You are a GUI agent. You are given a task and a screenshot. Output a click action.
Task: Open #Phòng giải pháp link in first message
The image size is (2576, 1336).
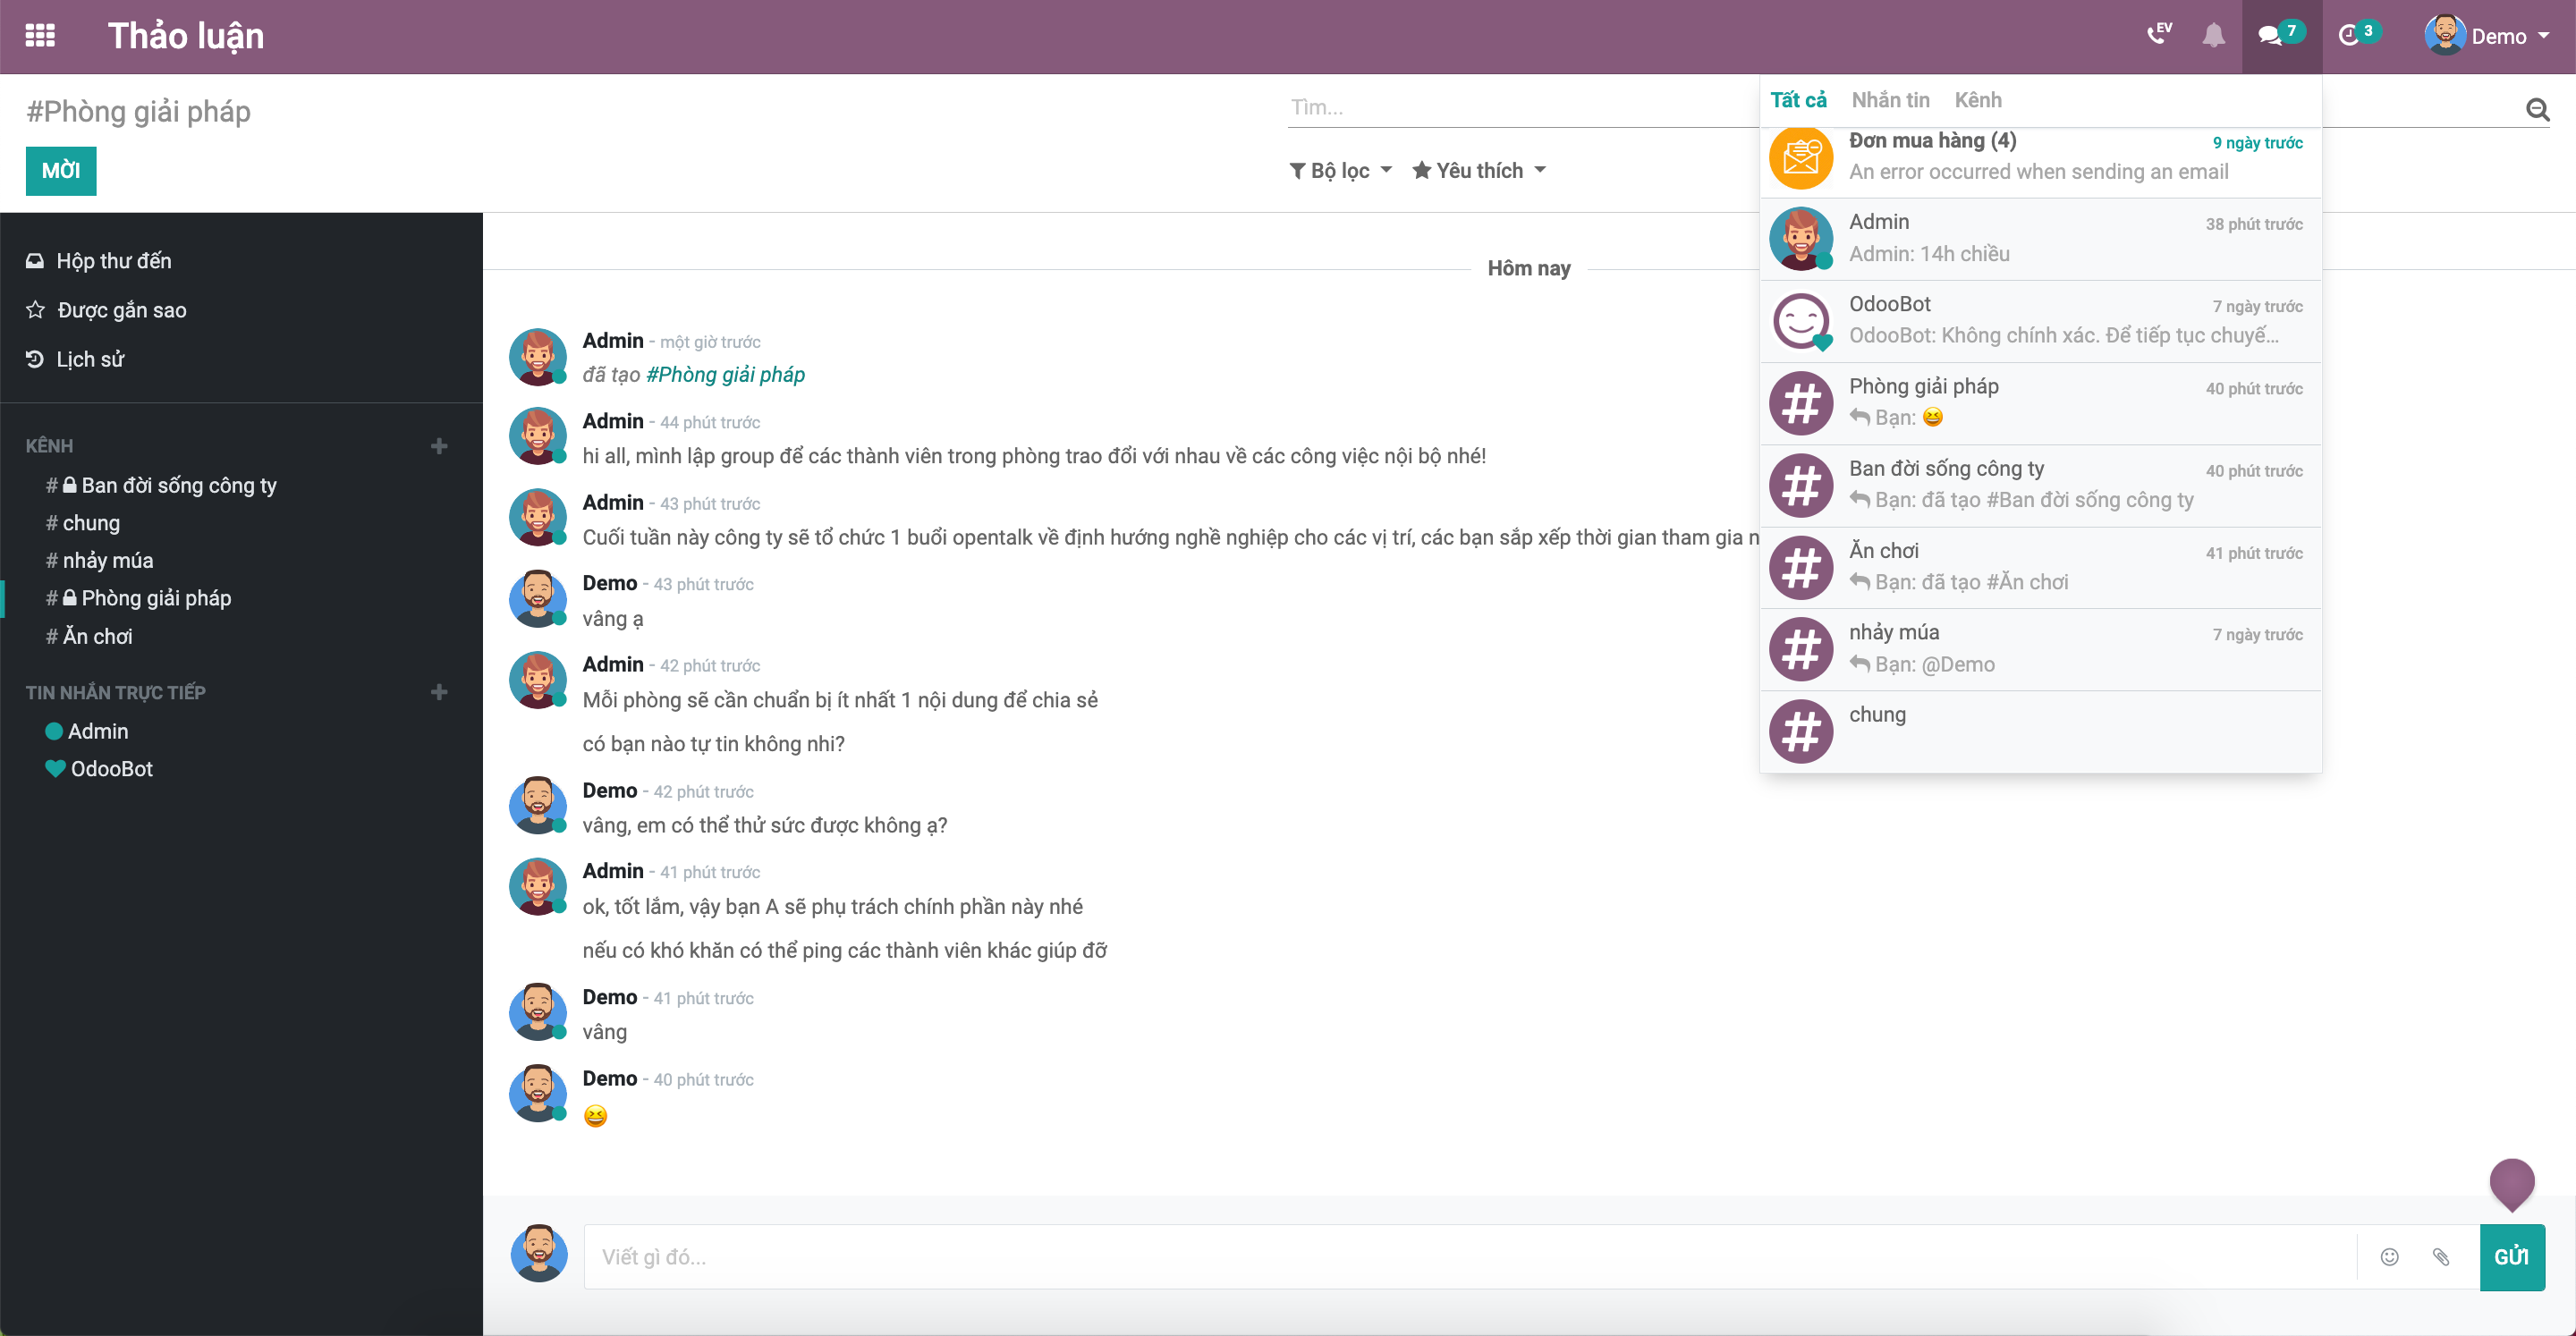pyautogui.click(x=725, y=375)
